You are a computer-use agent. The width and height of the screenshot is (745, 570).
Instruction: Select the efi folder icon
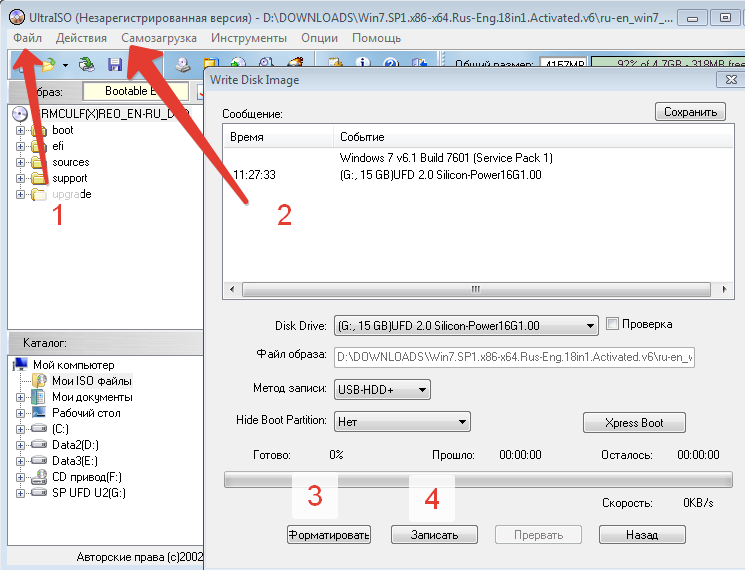click(x=38, y=146)
